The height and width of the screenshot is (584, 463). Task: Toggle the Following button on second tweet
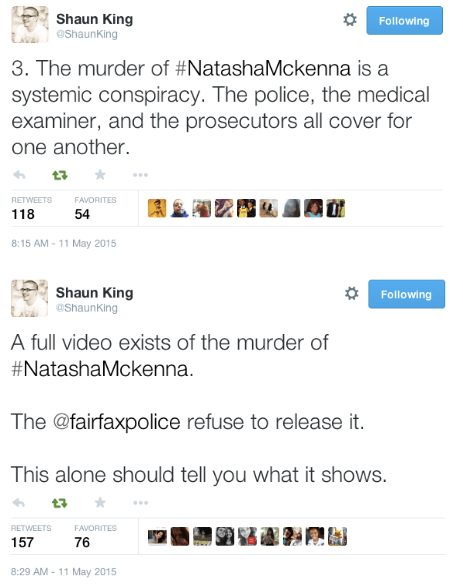point(406,294)
